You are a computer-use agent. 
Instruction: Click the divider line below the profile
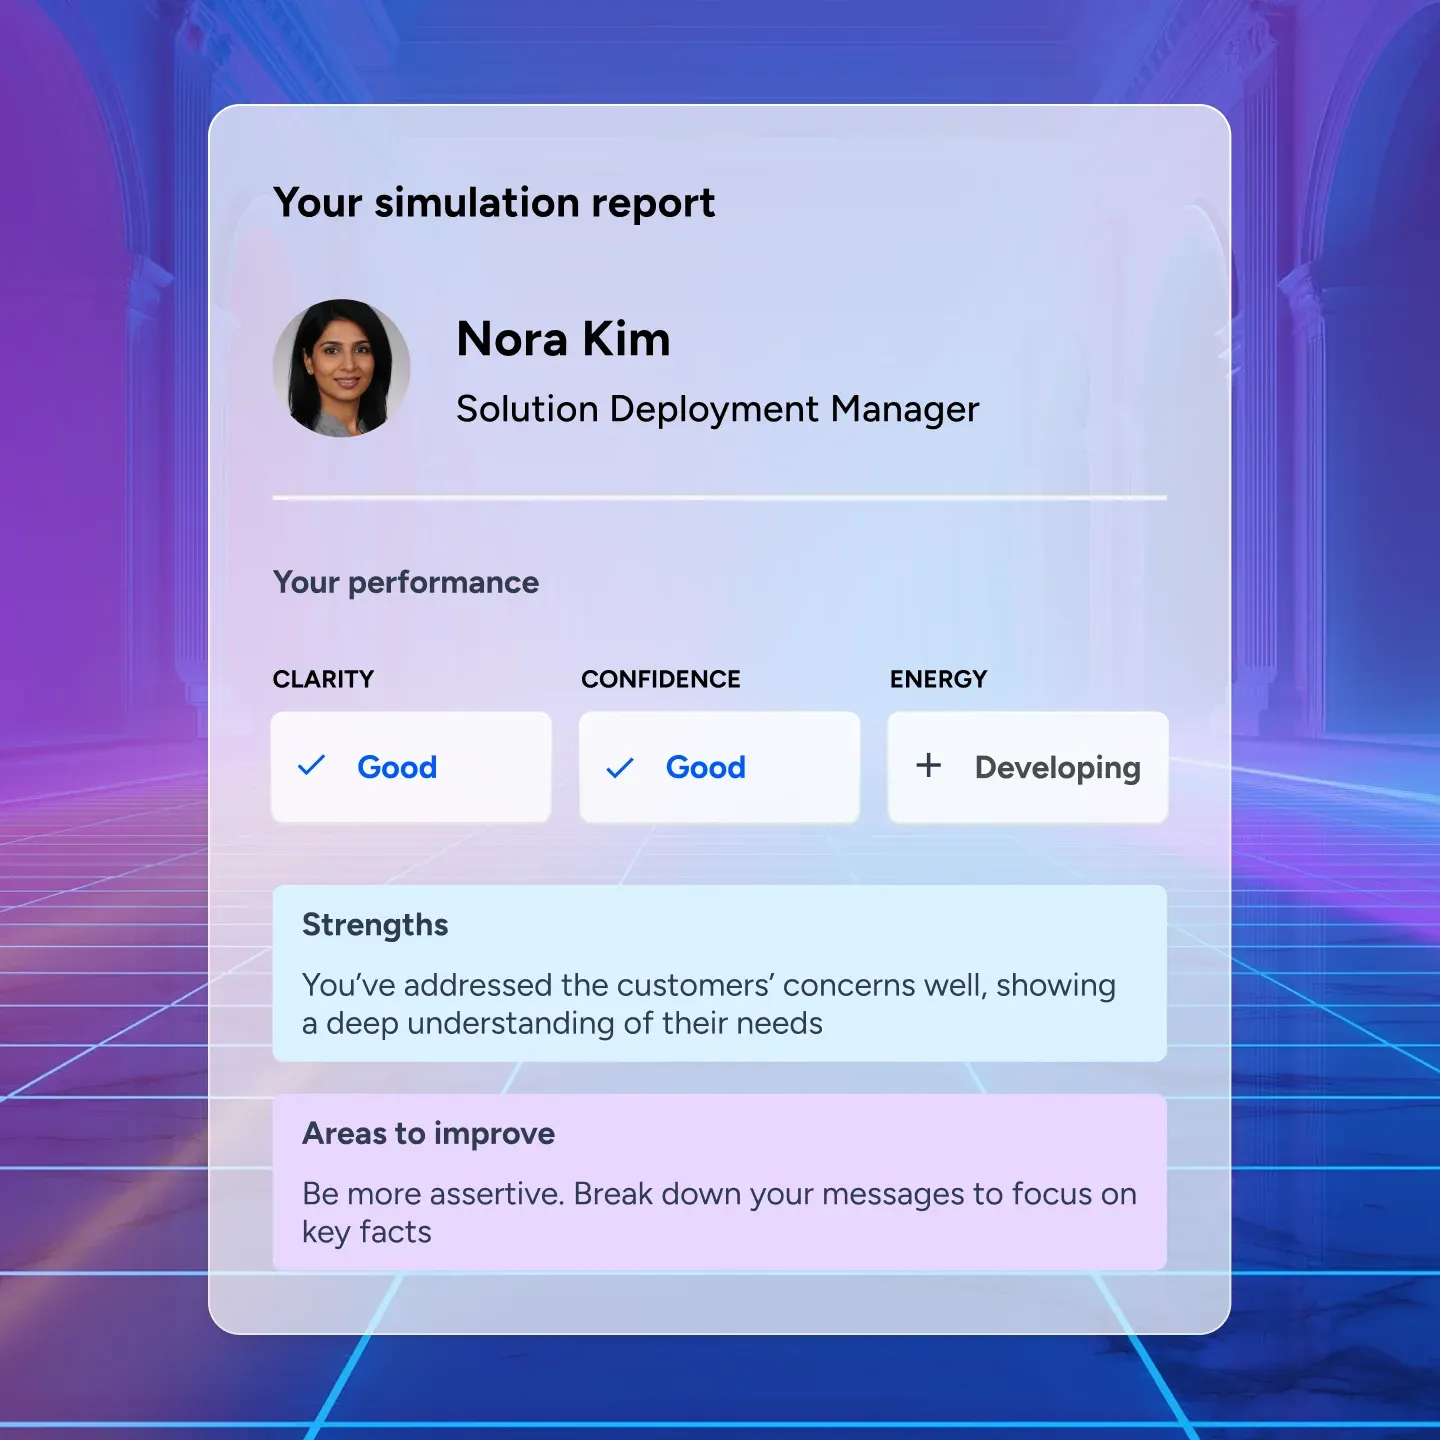point(719,497)
